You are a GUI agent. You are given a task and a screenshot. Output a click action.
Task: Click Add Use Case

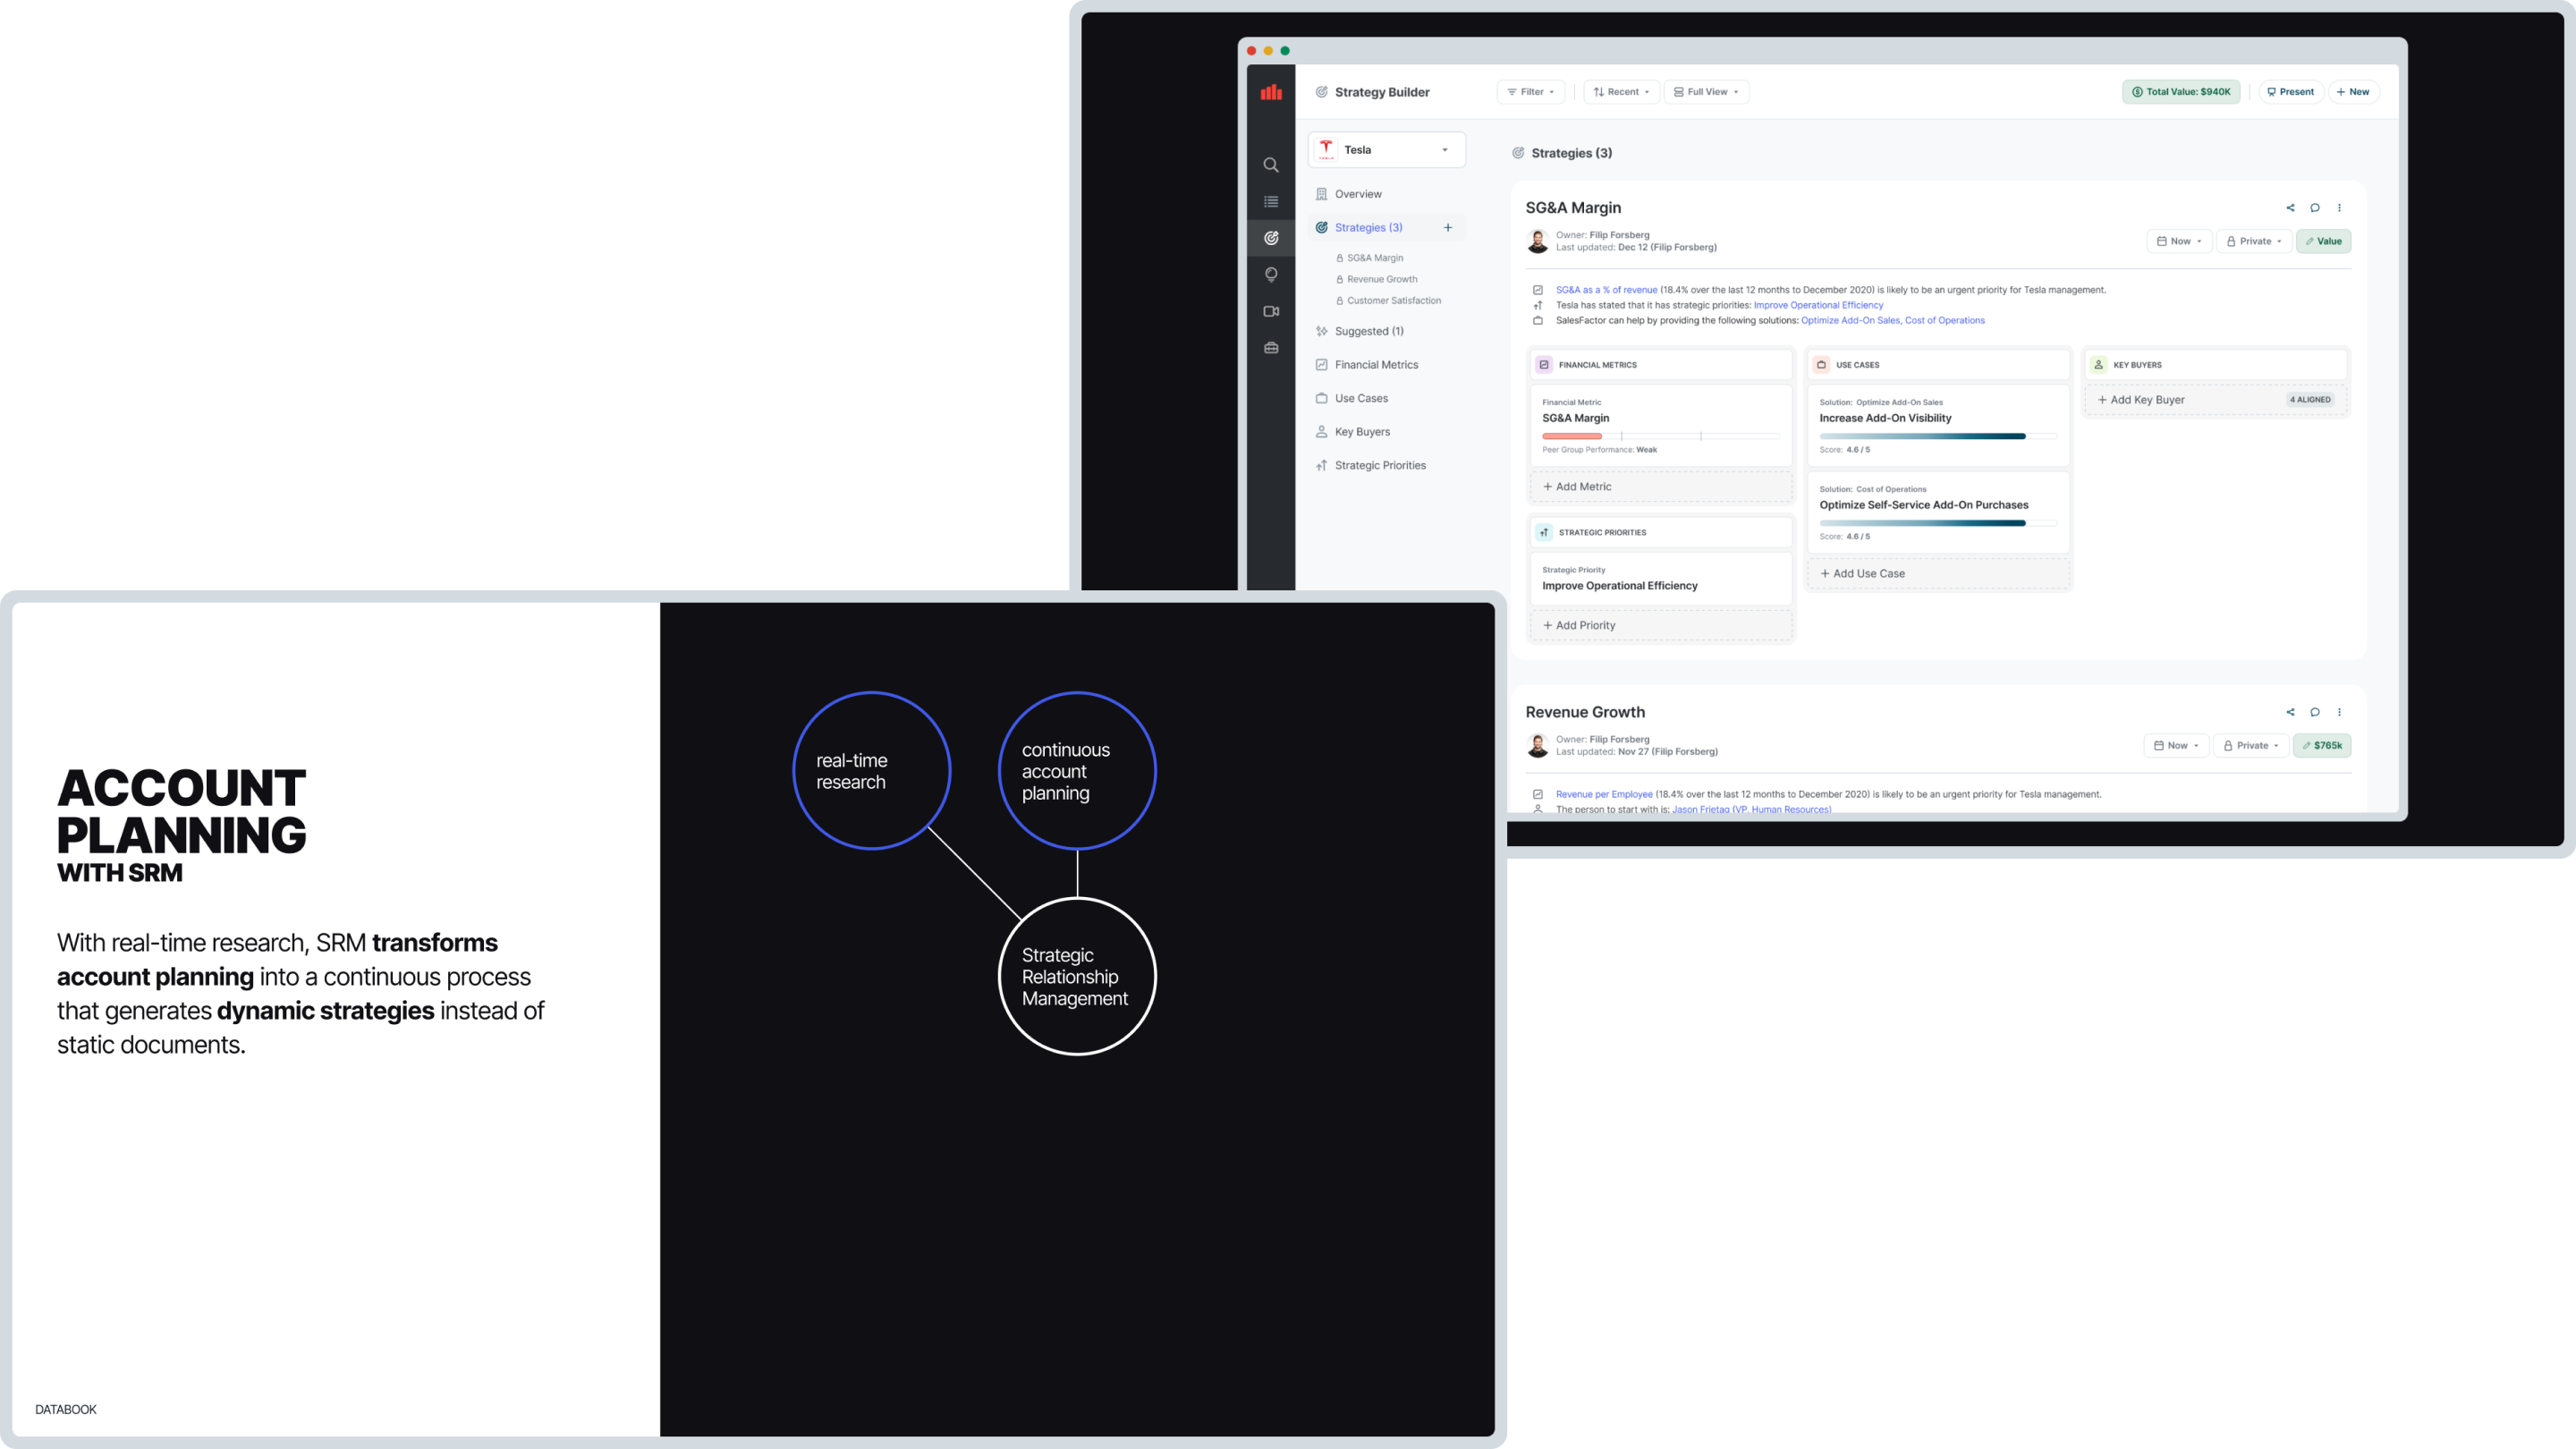tap(1938, 574)
